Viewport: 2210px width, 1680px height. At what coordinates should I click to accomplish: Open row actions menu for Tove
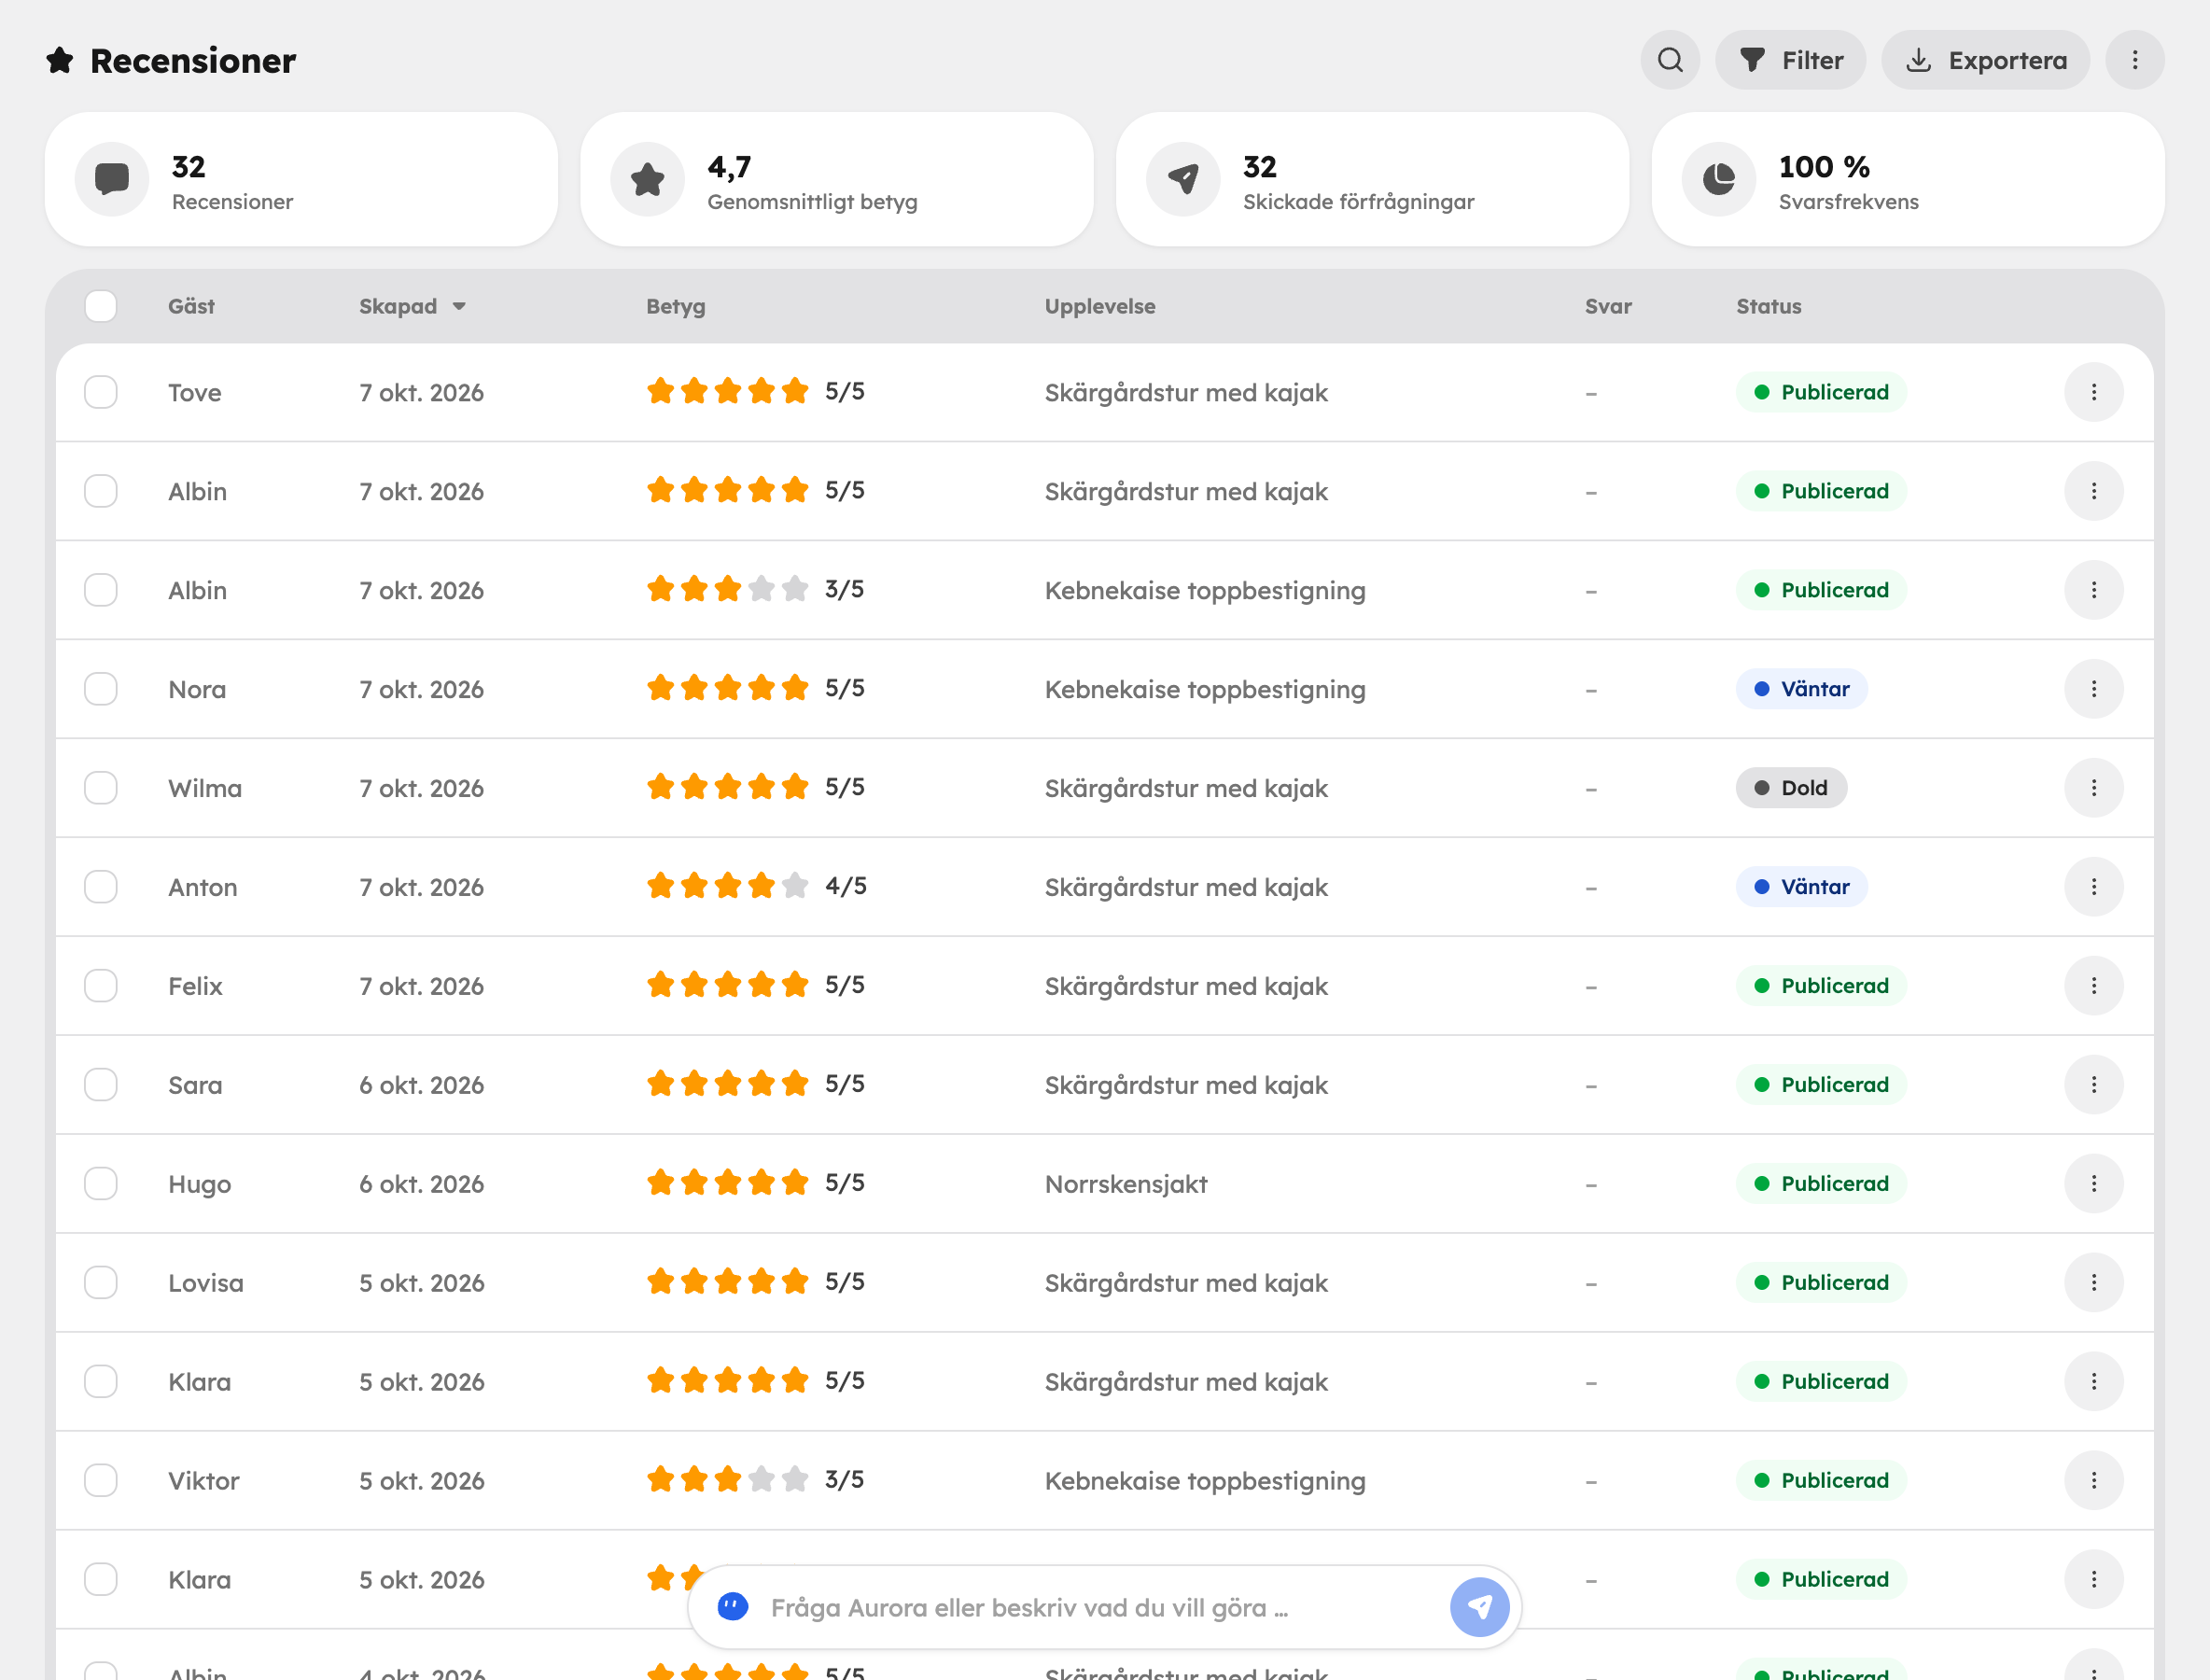2094,392
